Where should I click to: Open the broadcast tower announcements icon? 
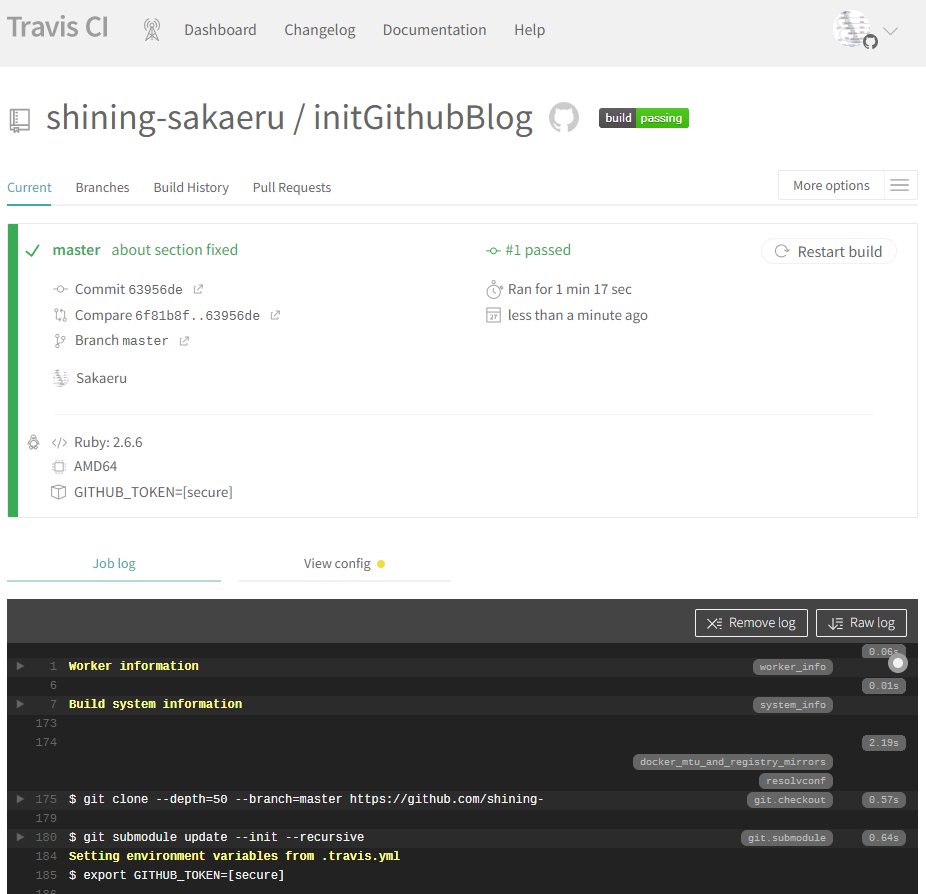pyautogui.click(x=152, y=30)
